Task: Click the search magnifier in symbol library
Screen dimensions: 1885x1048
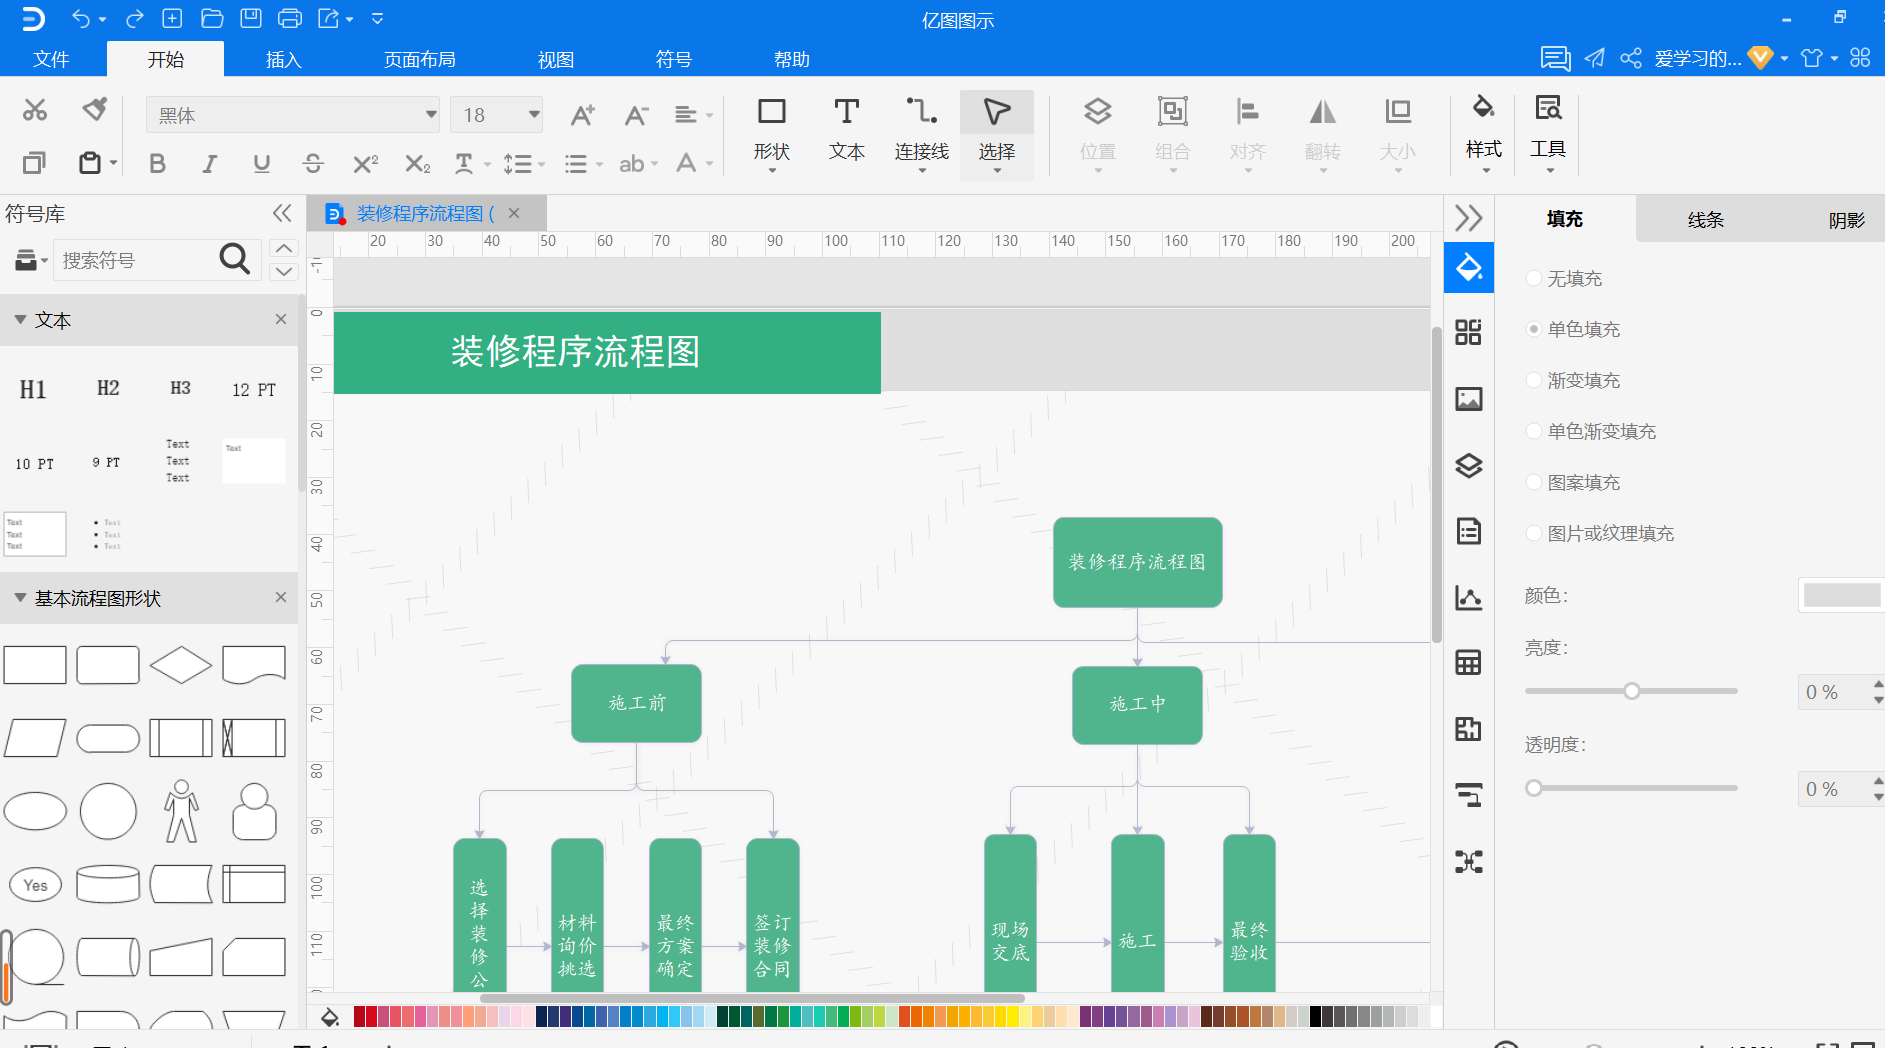Action: click(234, 260)
